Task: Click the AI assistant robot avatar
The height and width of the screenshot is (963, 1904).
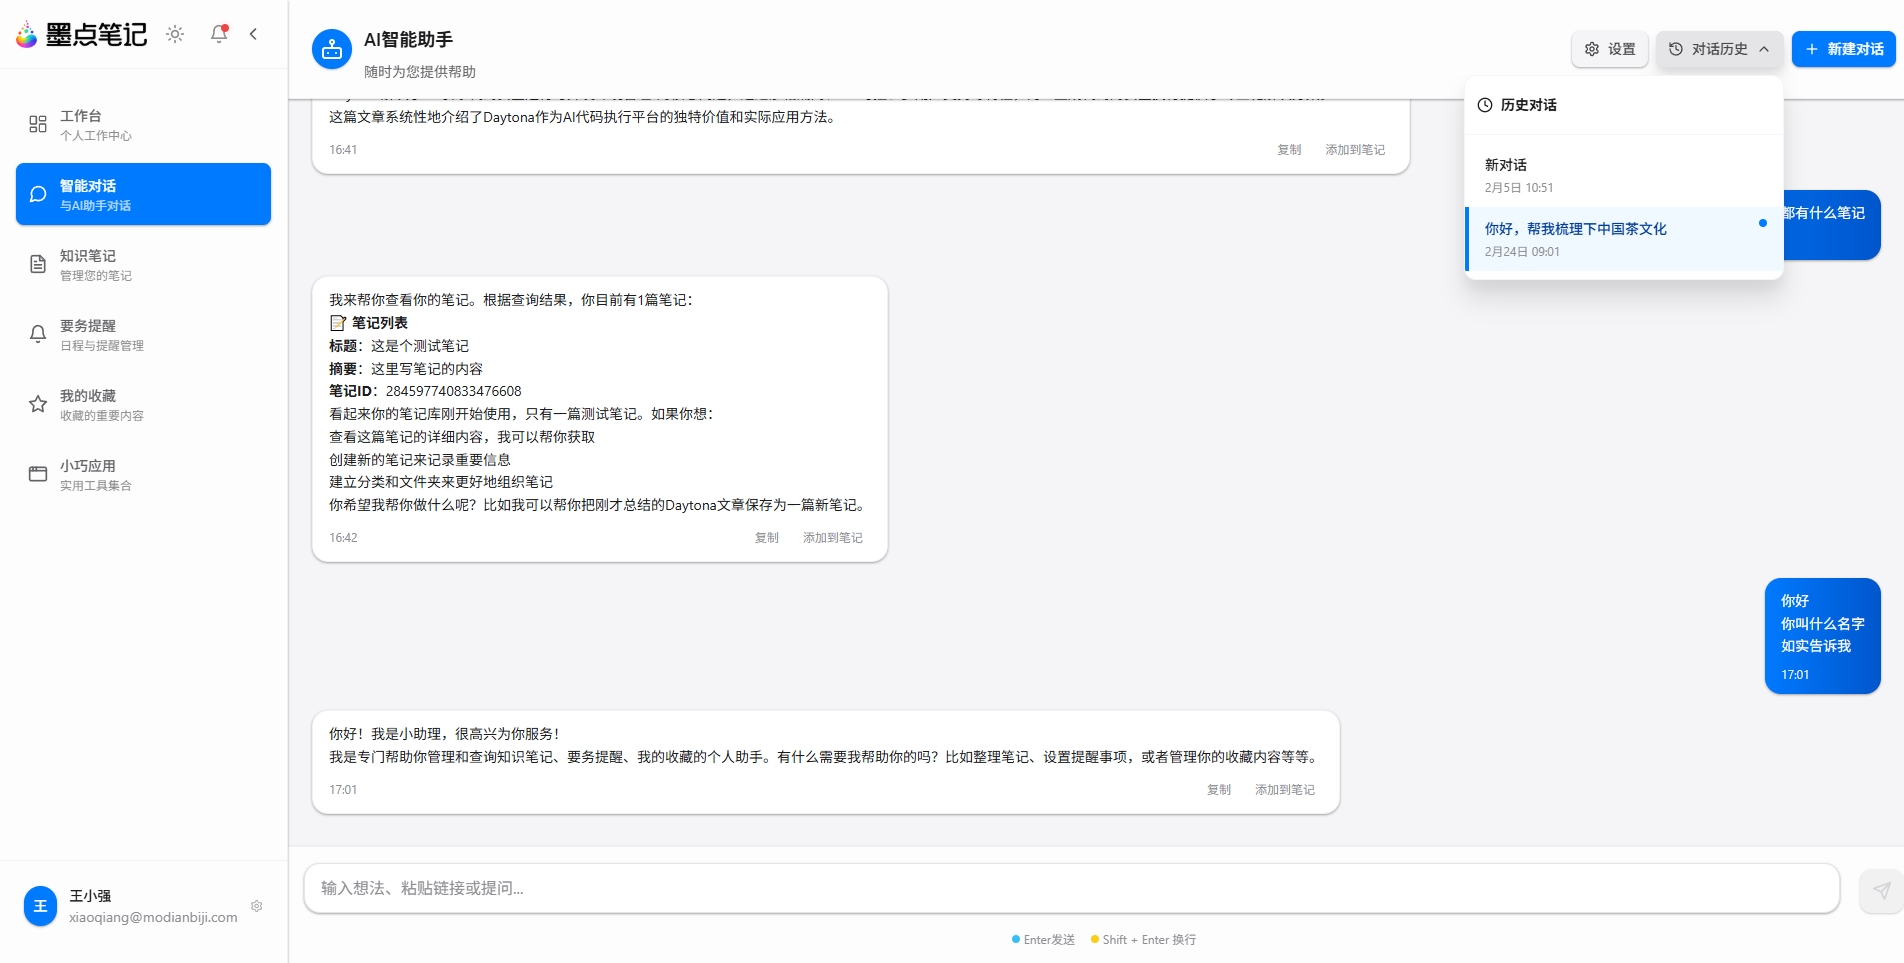Action: click(x=332, y=49)
